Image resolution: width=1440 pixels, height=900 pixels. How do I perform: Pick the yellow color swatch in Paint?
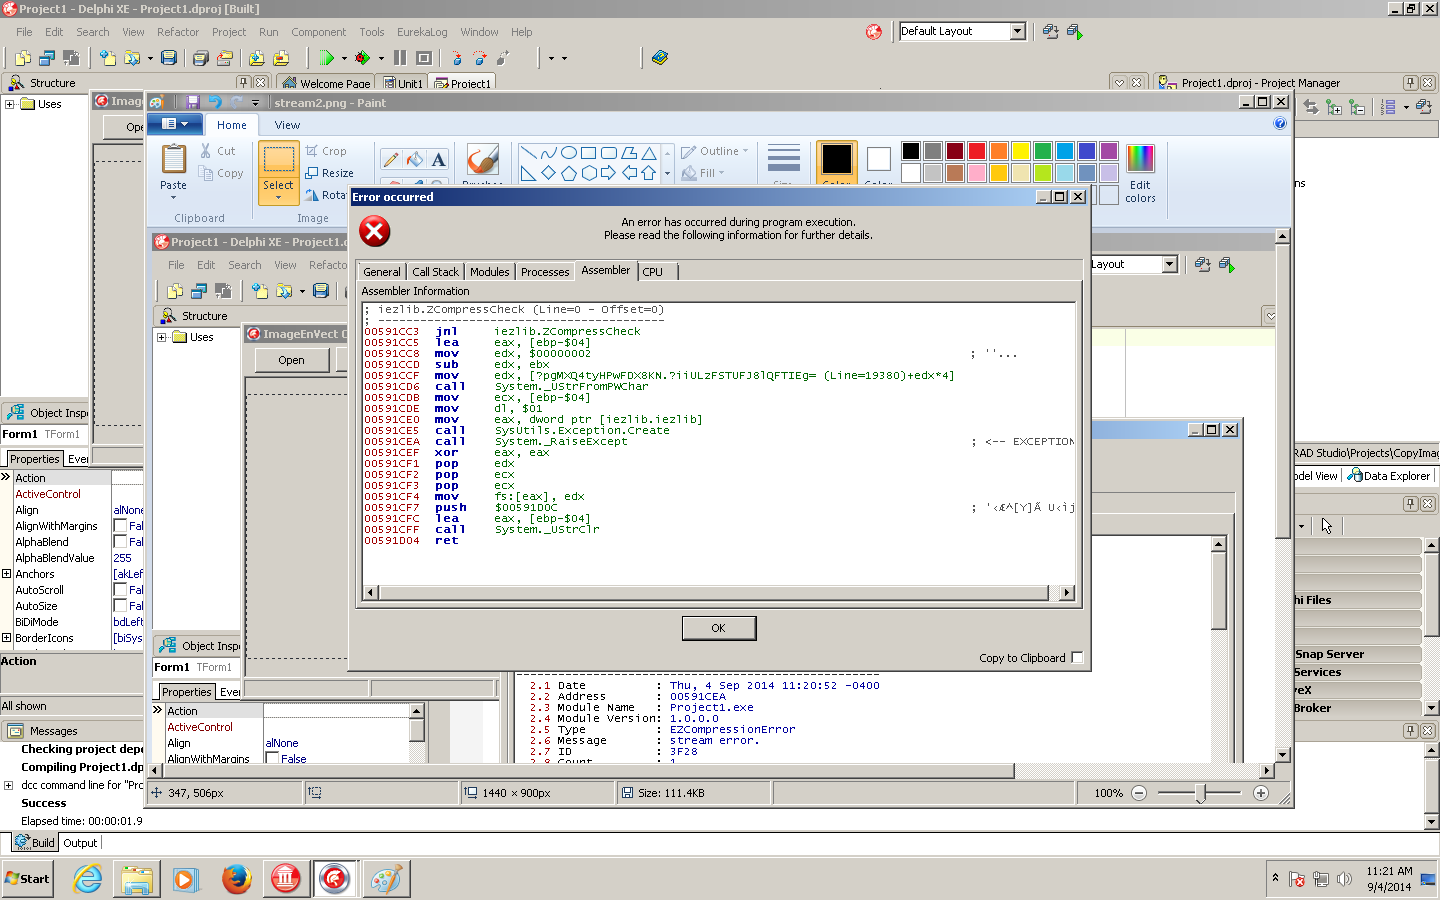1021,151
